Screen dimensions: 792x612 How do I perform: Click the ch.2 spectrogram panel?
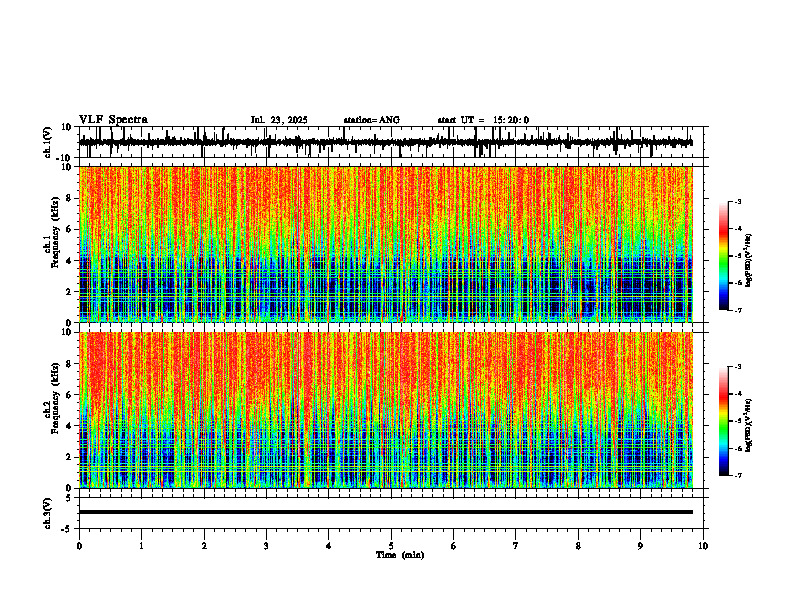[x=385, y=410]
